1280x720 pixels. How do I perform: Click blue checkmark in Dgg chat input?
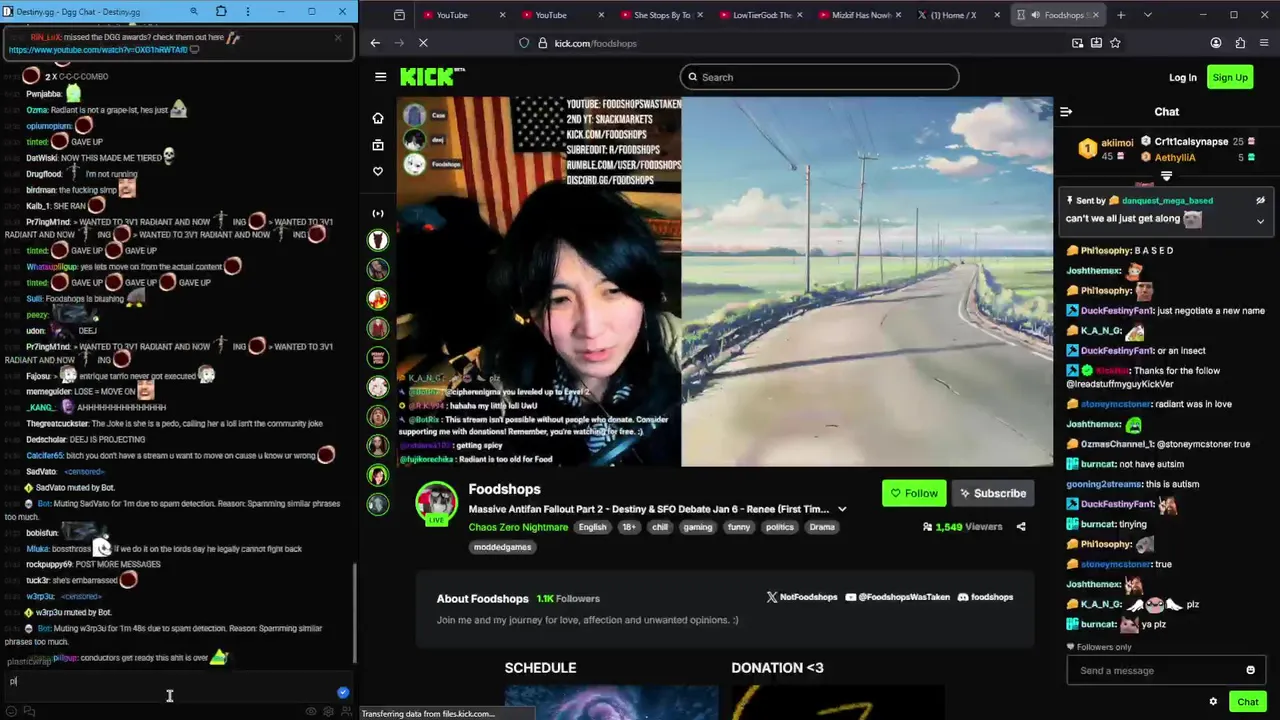pyautogui.click(x=343, y=692)
